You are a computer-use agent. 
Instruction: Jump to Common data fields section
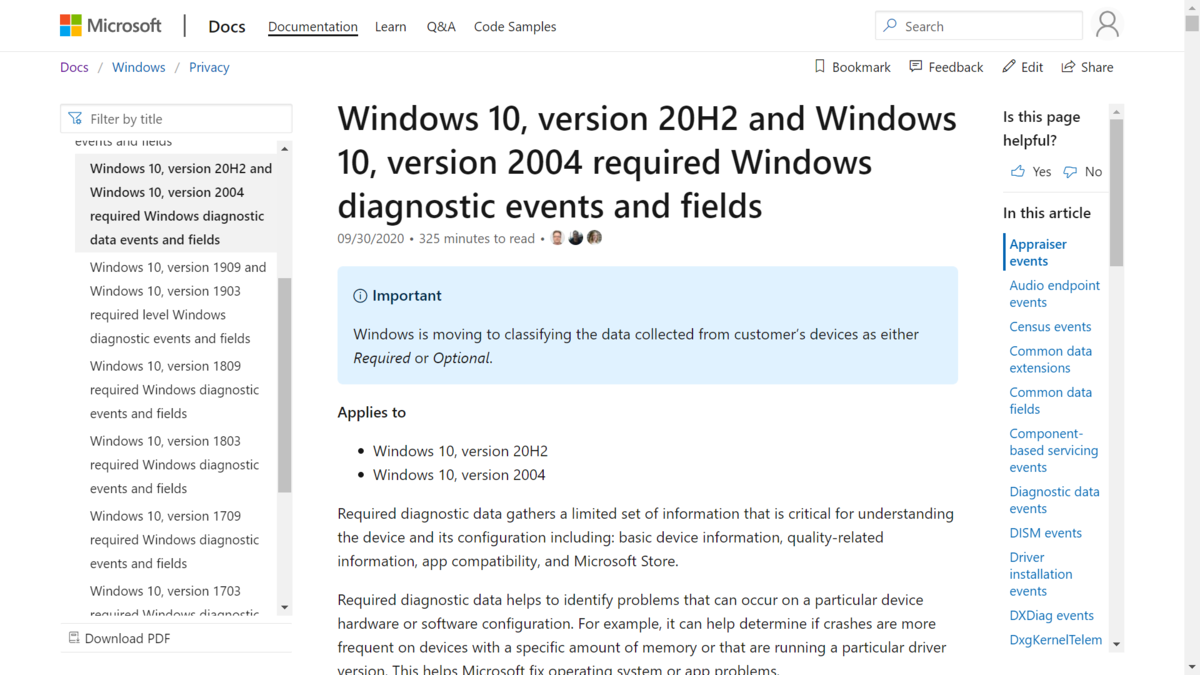click(x=1050, y=401)
